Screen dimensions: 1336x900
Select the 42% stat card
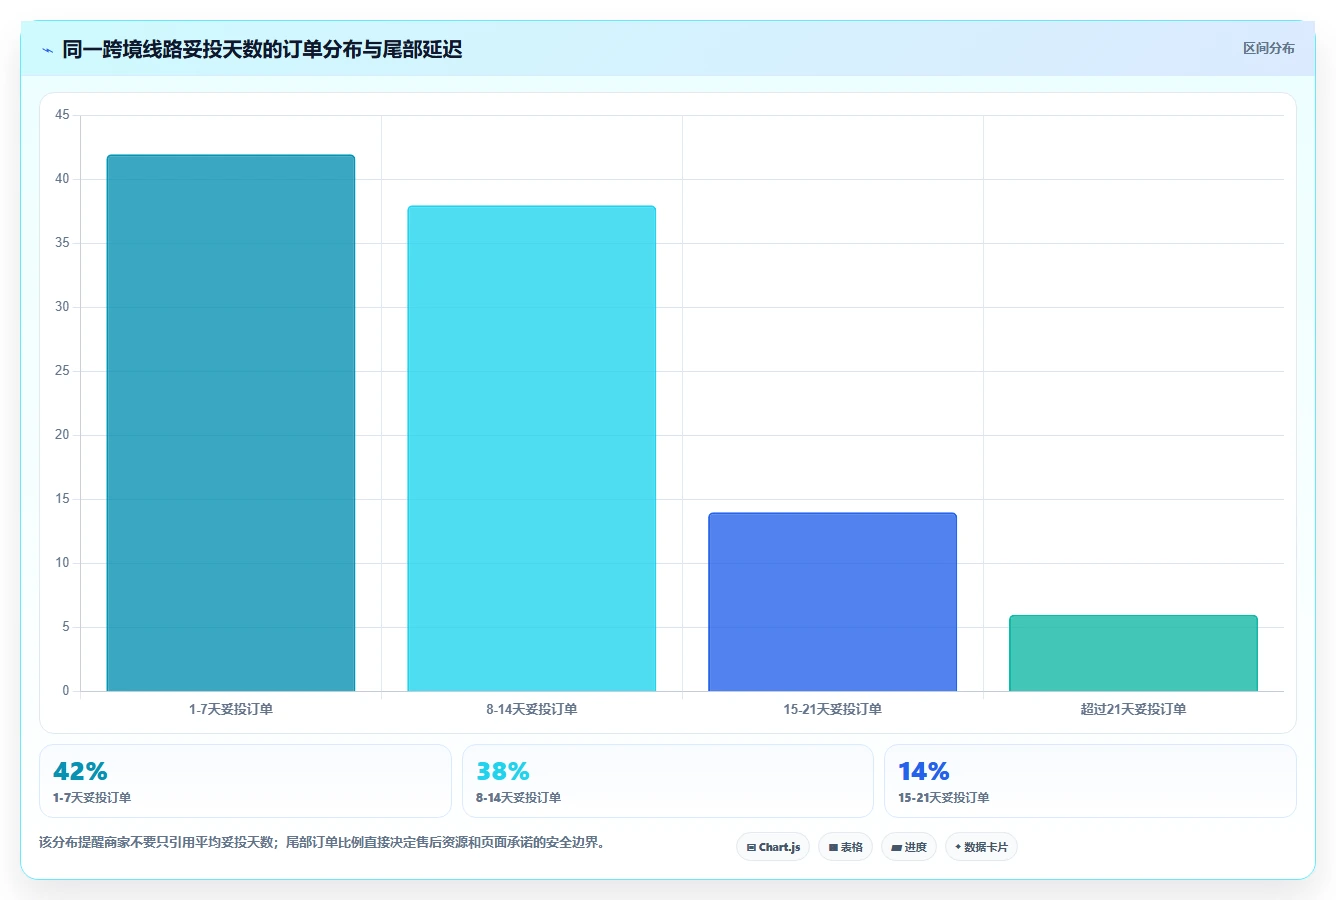(x=245, y=781)
